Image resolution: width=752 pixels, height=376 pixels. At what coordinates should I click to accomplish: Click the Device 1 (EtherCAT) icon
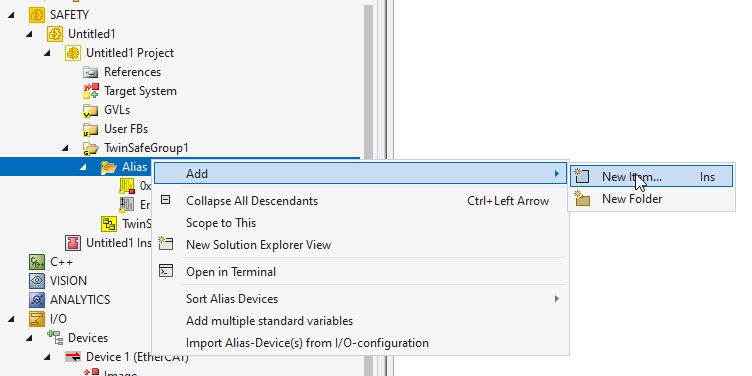(73, 357)
